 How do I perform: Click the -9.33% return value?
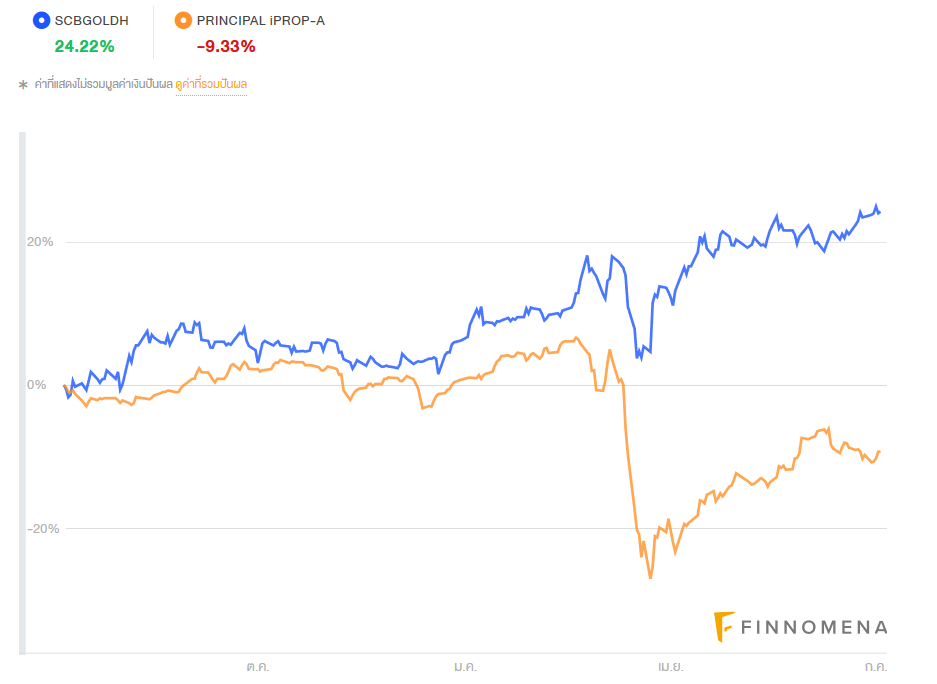[x=226, y=46]
